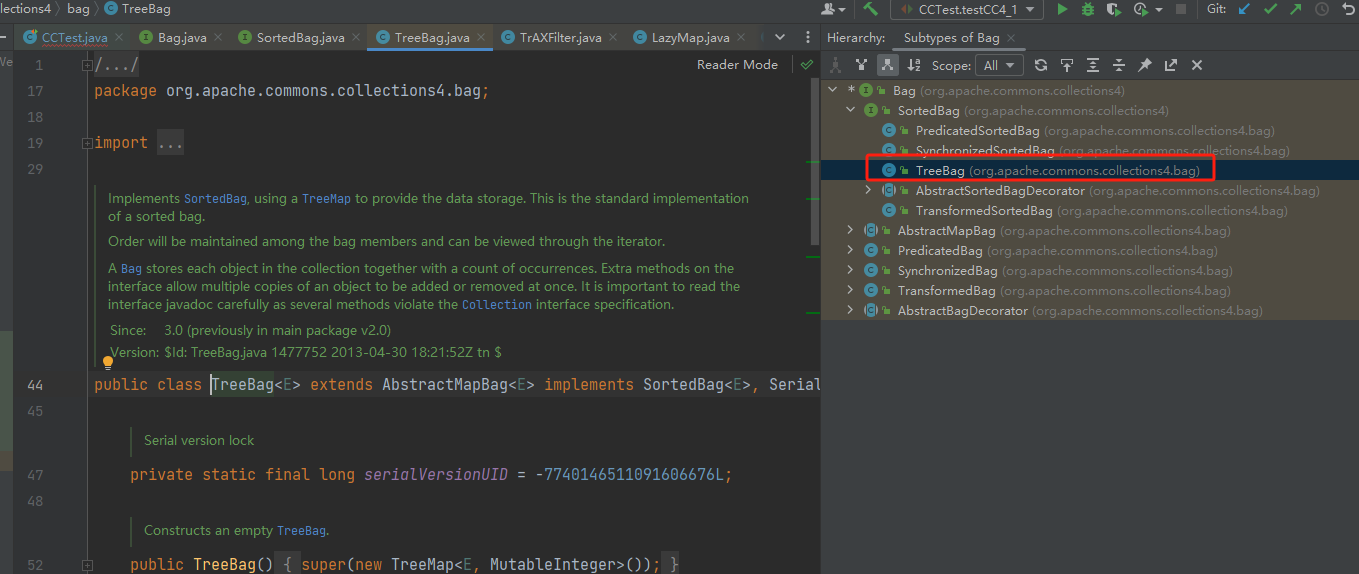
Task: Open Git history clock icon
Action: (x=1322, y=9)
